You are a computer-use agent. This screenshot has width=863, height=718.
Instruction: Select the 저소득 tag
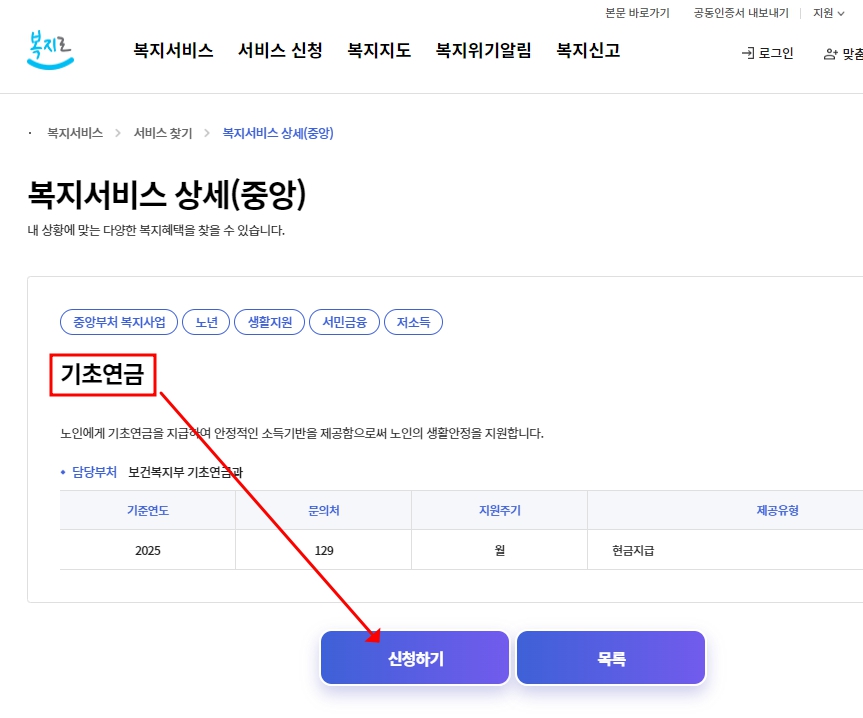[x=413, y=322]
